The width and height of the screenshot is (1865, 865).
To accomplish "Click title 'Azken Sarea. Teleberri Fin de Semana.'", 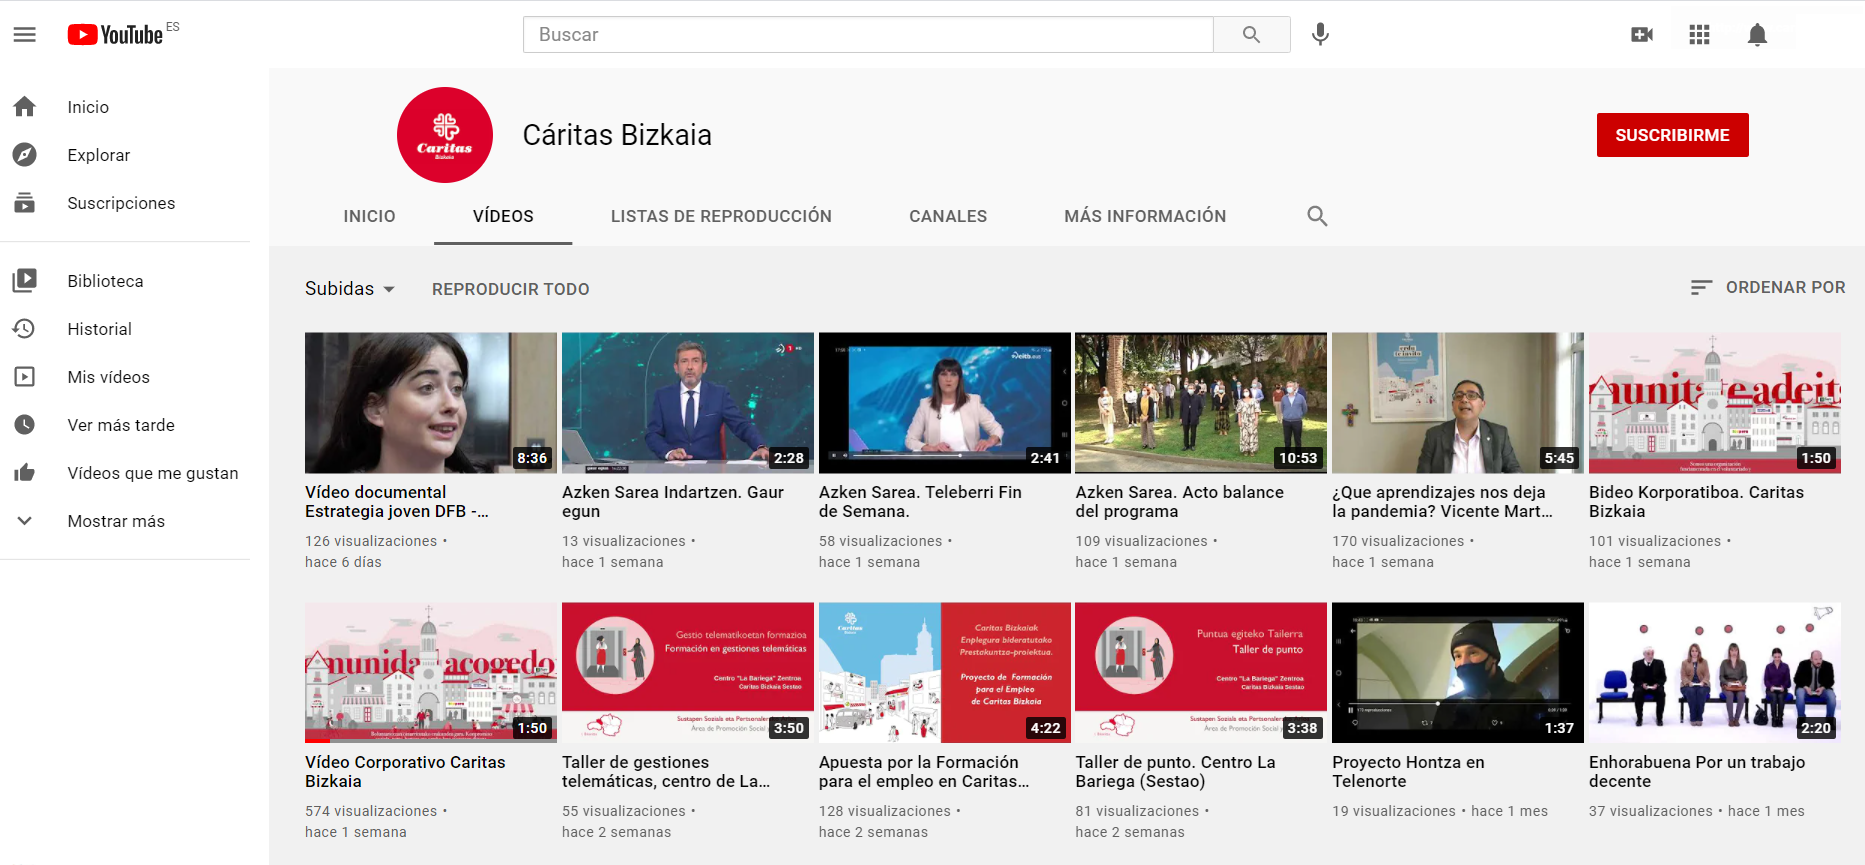I will click(x=921, y=502).
